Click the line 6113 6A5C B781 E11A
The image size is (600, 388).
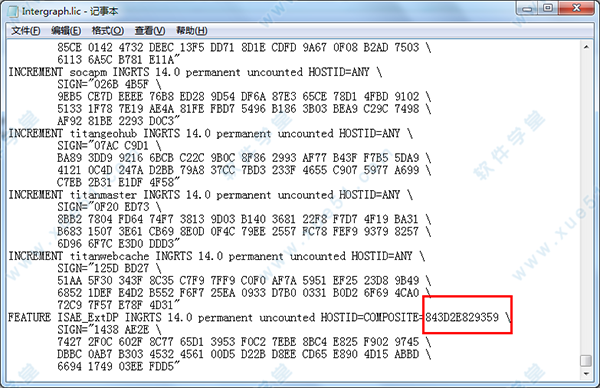click(118, 60)
